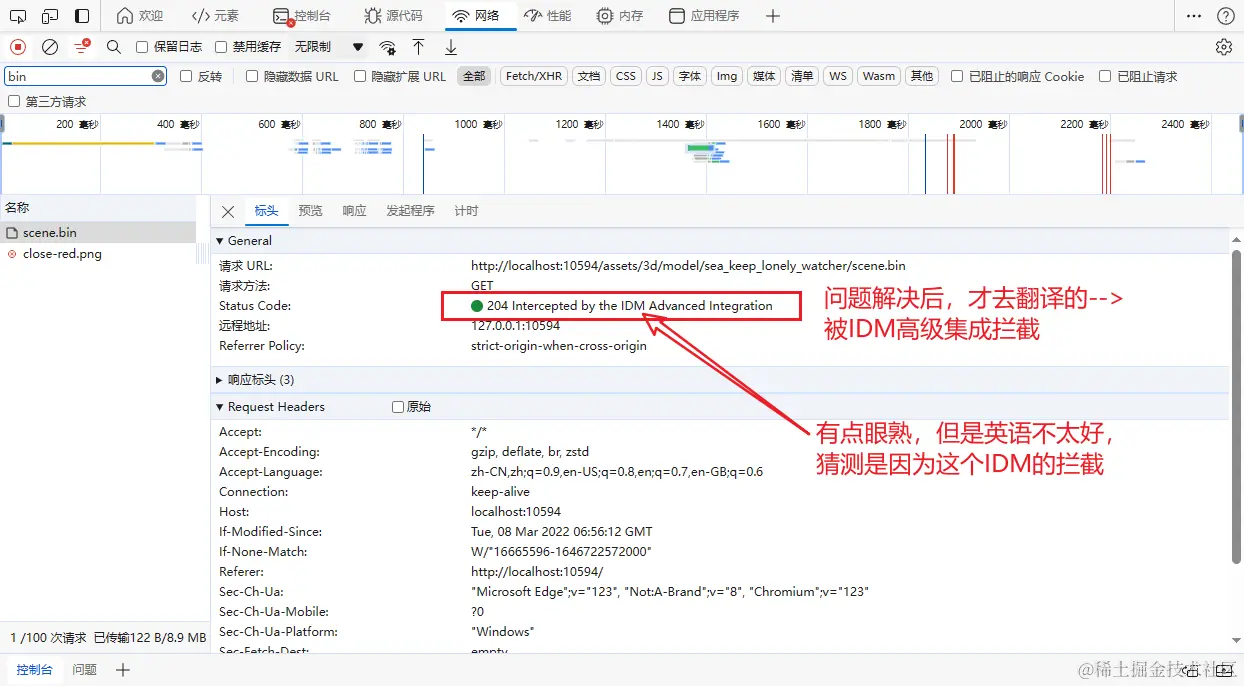Export HAR file with download arrow
This screenshot has height=686, width=1244.
[x=451, y=47]
